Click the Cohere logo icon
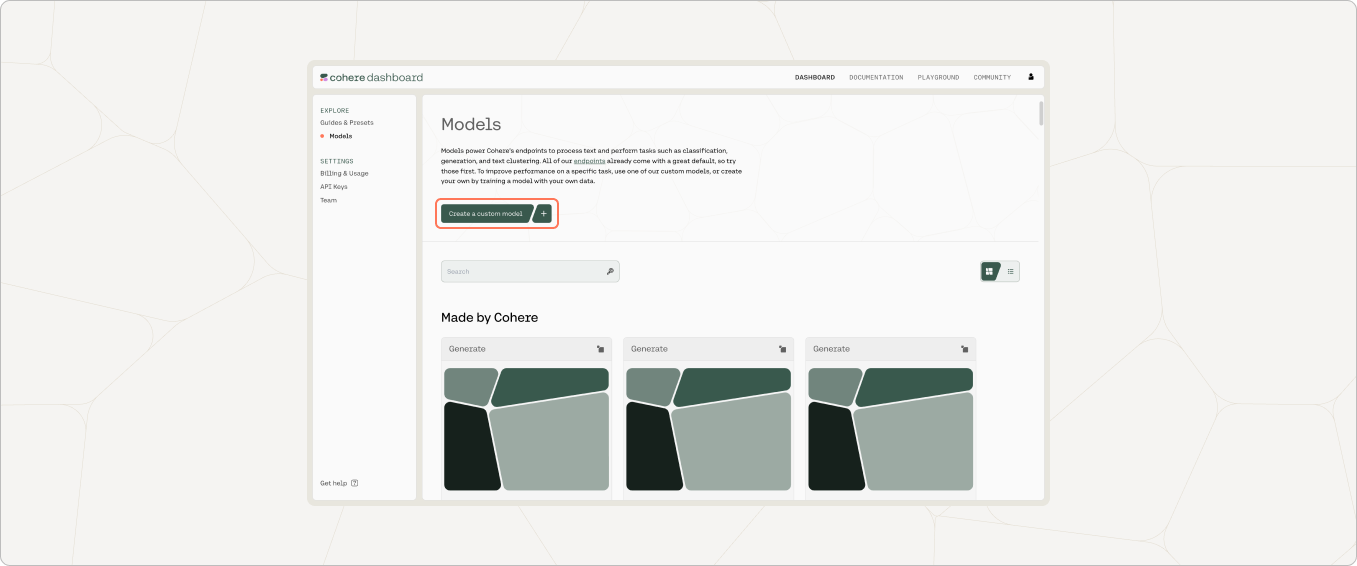 click(x=323, y=77)
